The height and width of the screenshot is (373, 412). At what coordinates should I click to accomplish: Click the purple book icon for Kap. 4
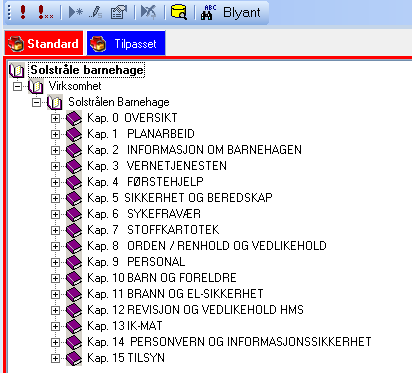[x=74, y=182]
